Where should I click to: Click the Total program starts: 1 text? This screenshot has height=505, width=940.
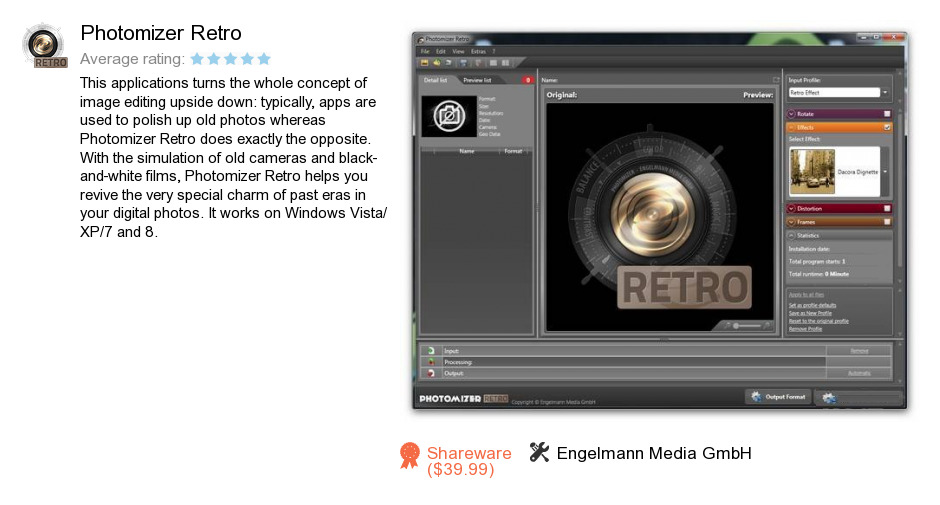[817, 261]
